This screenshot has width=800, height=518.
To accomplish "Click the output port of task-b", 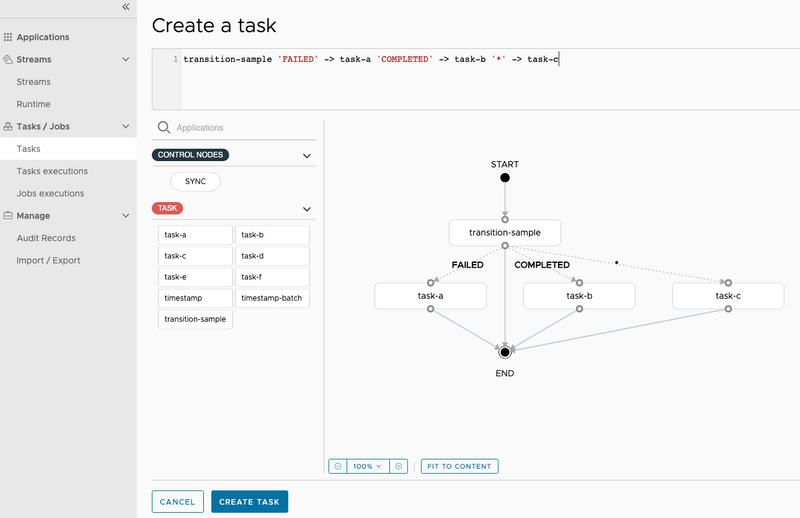I will pyautogui.click(x=579, y=309).
